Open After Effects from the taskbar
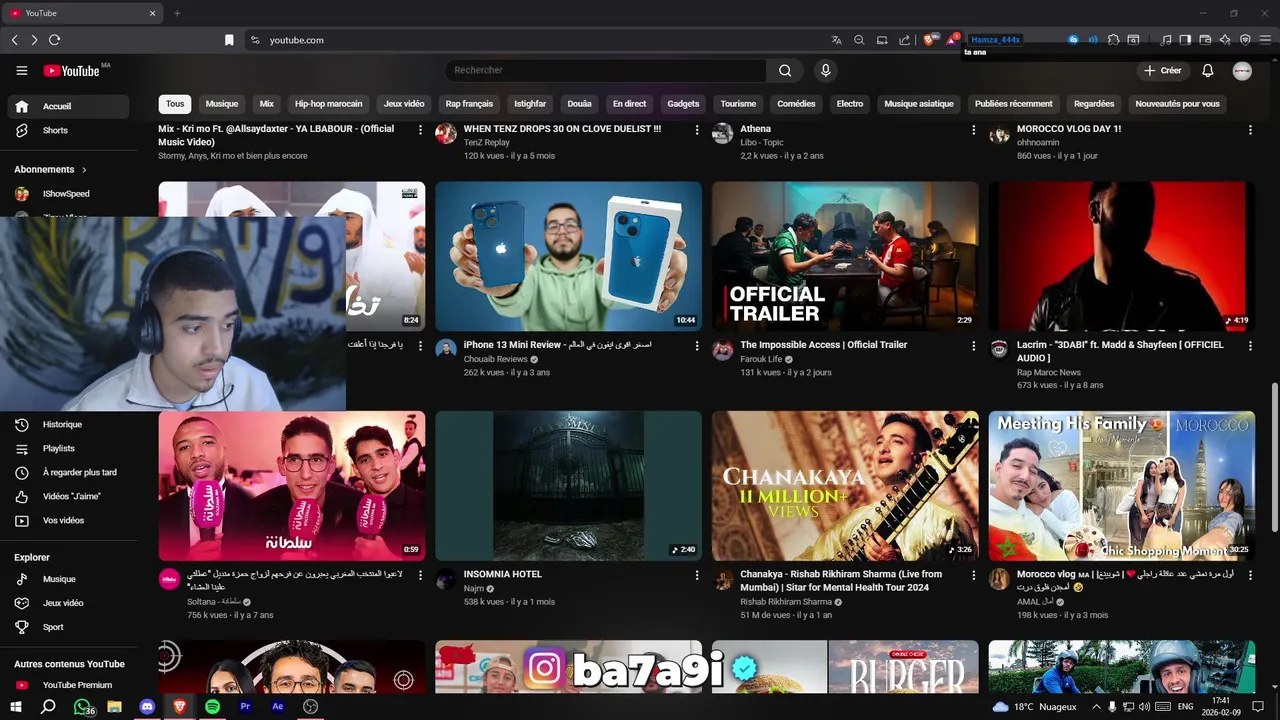This screenshot has height=720, width=1280. tap(278, 706)
